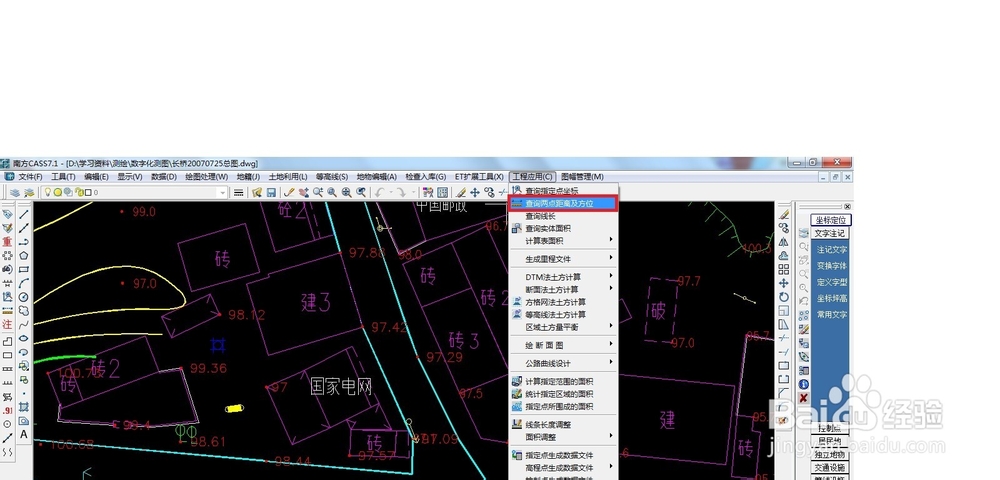Click the red '重' icon in far-left toolbar
Image resolution: width=1000 pixels, height=480 pixels.
click(7, 242)
